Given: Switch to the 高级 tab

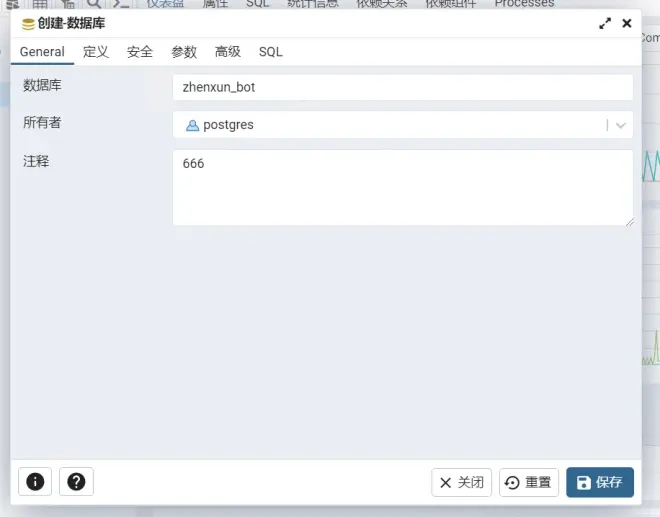Looking at the screenshot, I should click(228, 52).
